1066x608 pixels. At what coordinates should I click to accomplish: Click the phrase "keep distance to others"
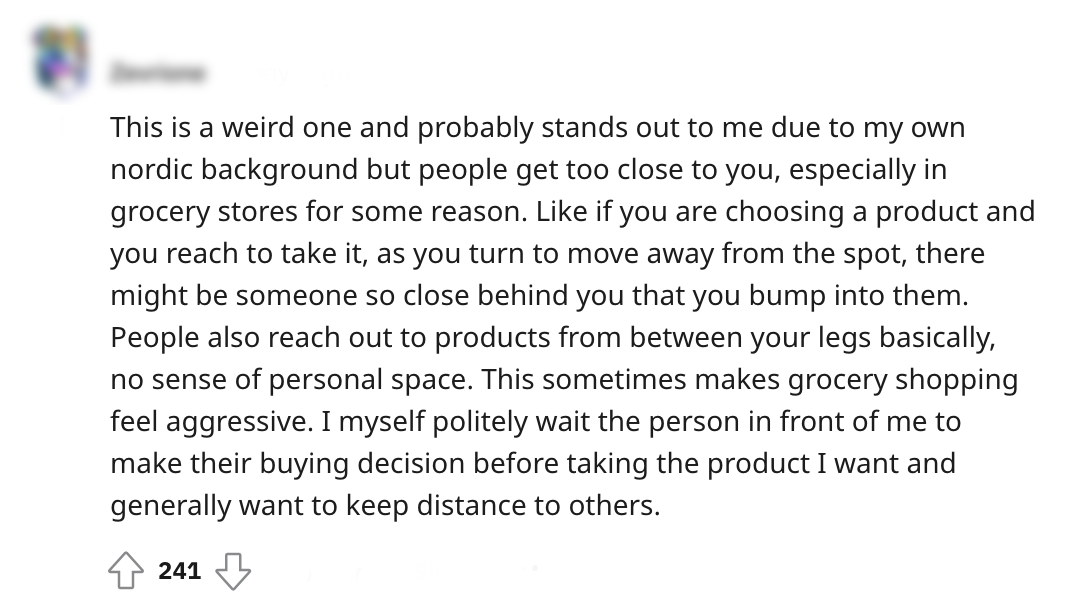(503, 506)
